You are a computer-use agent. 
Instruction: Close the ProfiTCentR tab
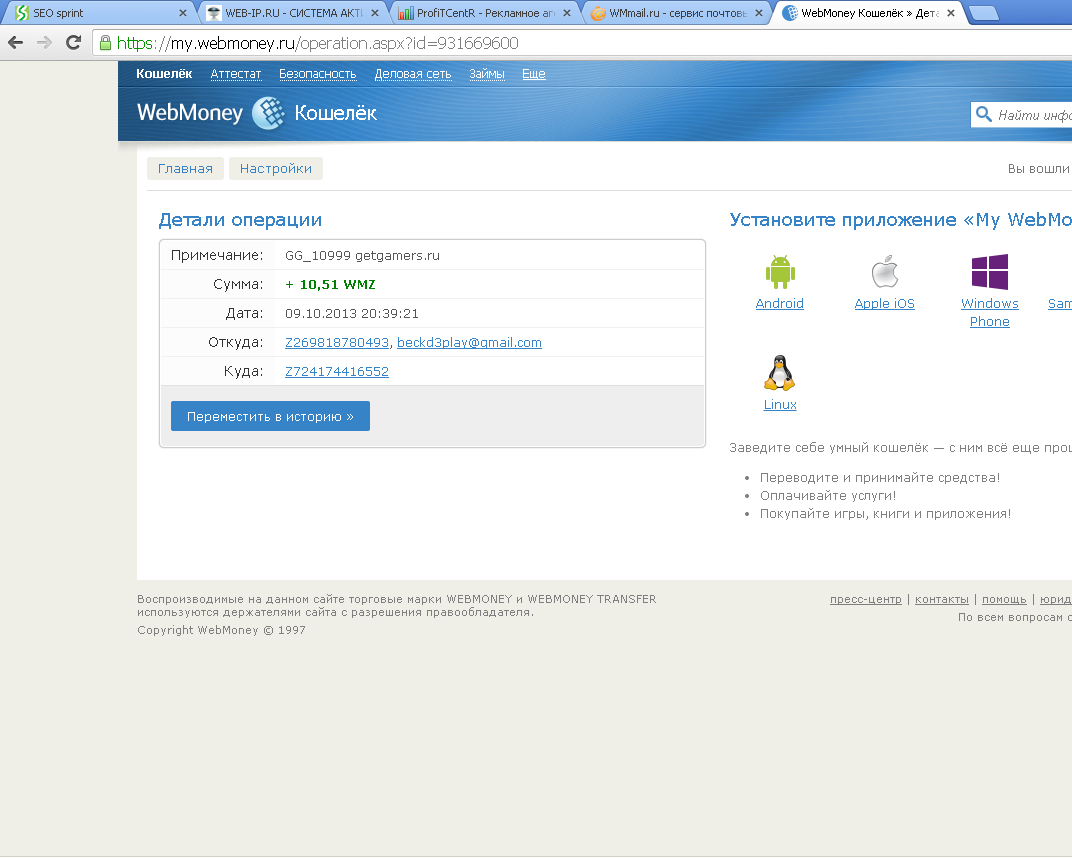567,13
